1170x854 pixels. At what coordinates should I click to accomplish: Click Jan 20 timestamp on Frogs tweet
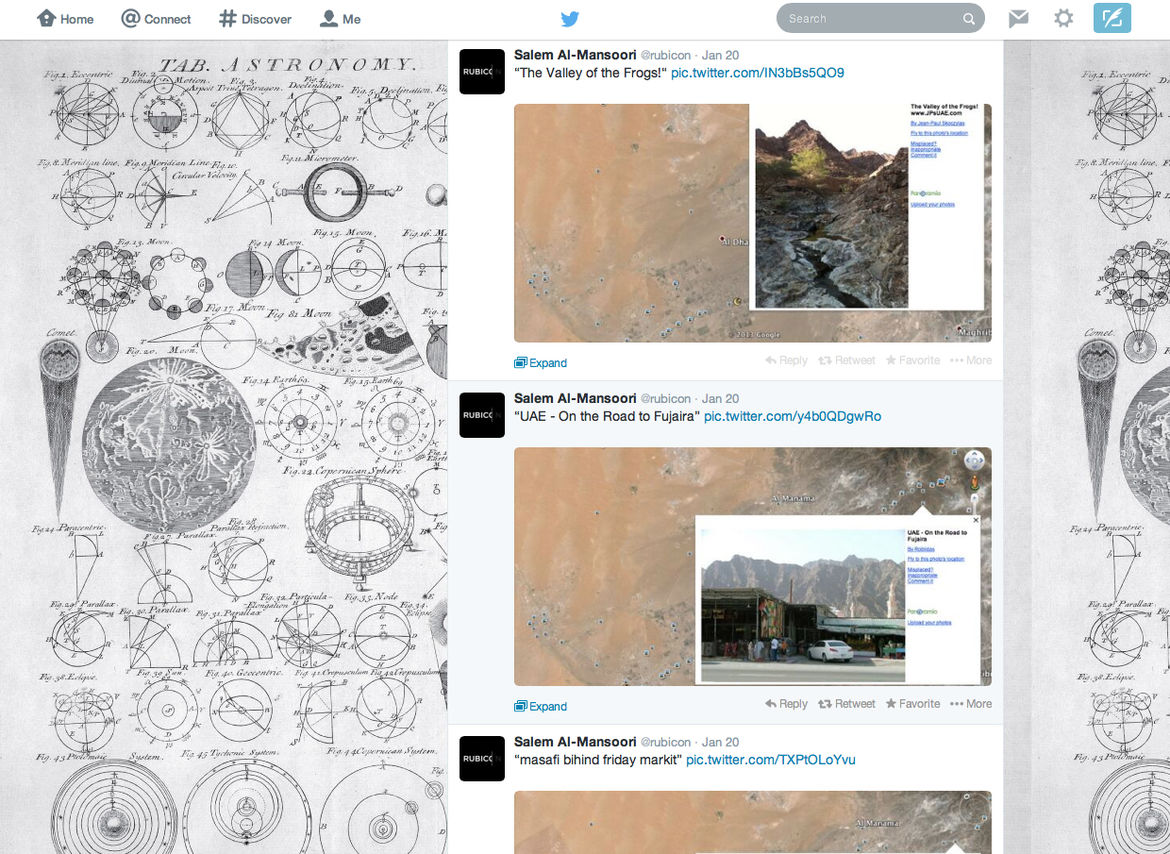point(720,54)
